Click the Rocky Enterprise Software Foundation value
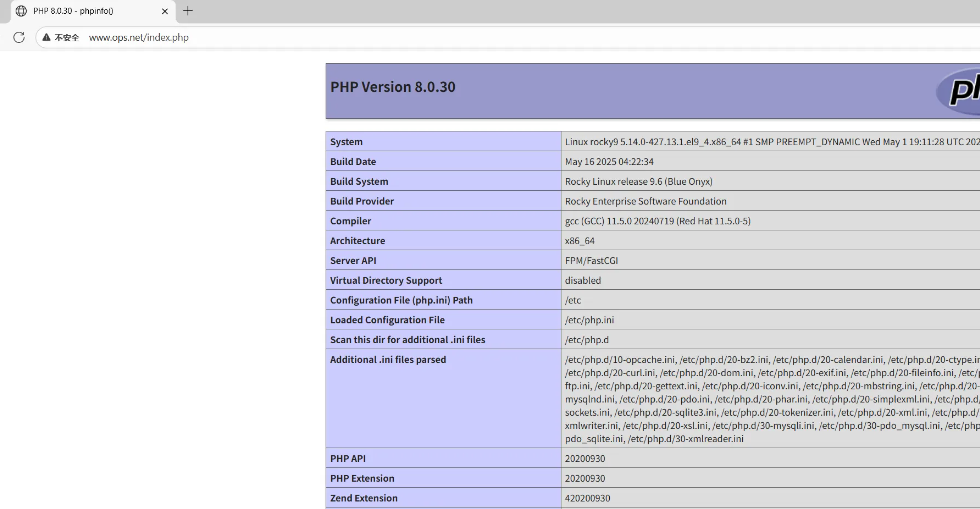 click(645, 201)
